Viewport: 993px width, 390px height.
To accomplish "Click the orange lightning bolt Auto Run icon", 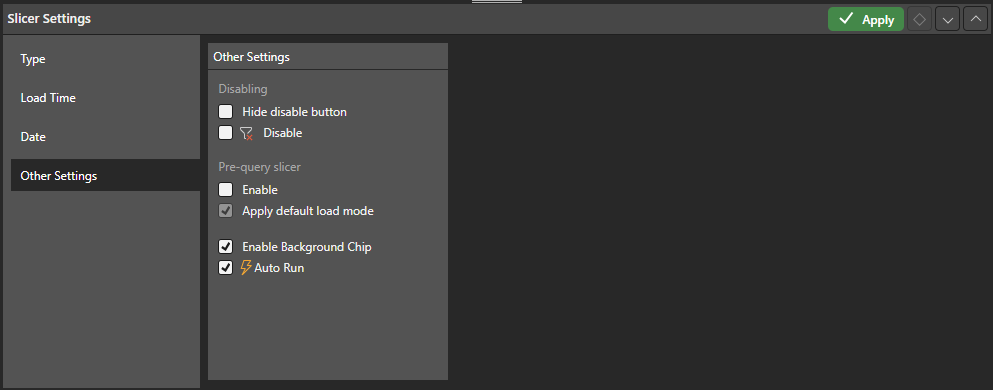I will (x=246, y=268).
